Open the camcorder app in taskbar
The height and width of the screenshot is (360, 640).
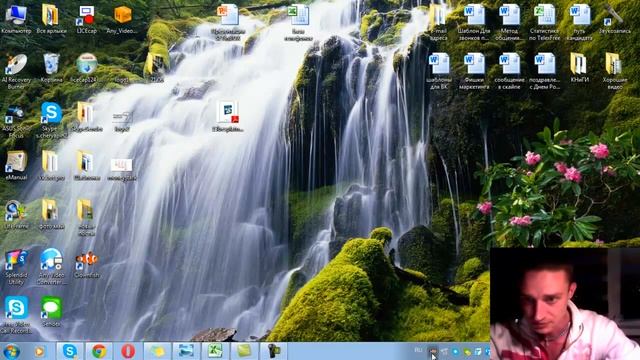tap(273, 351)
